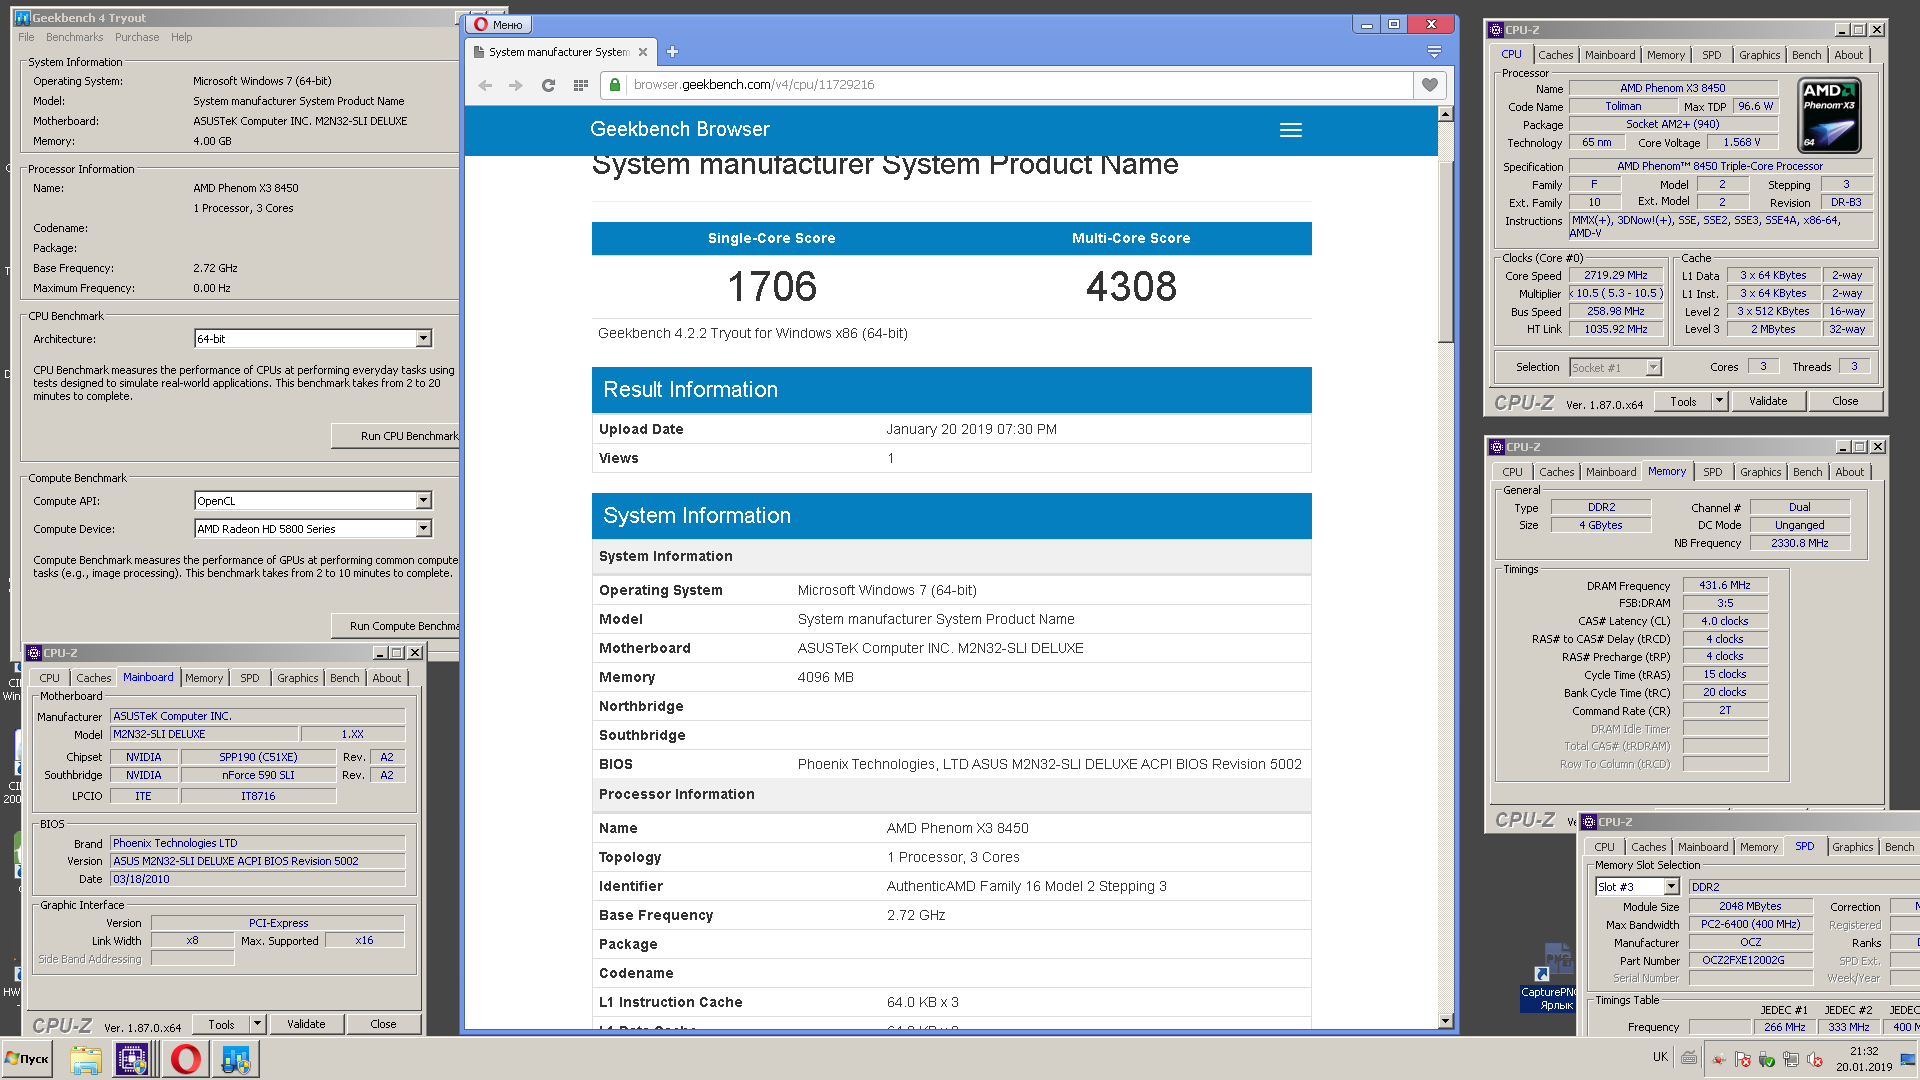Reload the Geekbench results page
This screenshot has width=1920, height=1080.
(548, 85)
